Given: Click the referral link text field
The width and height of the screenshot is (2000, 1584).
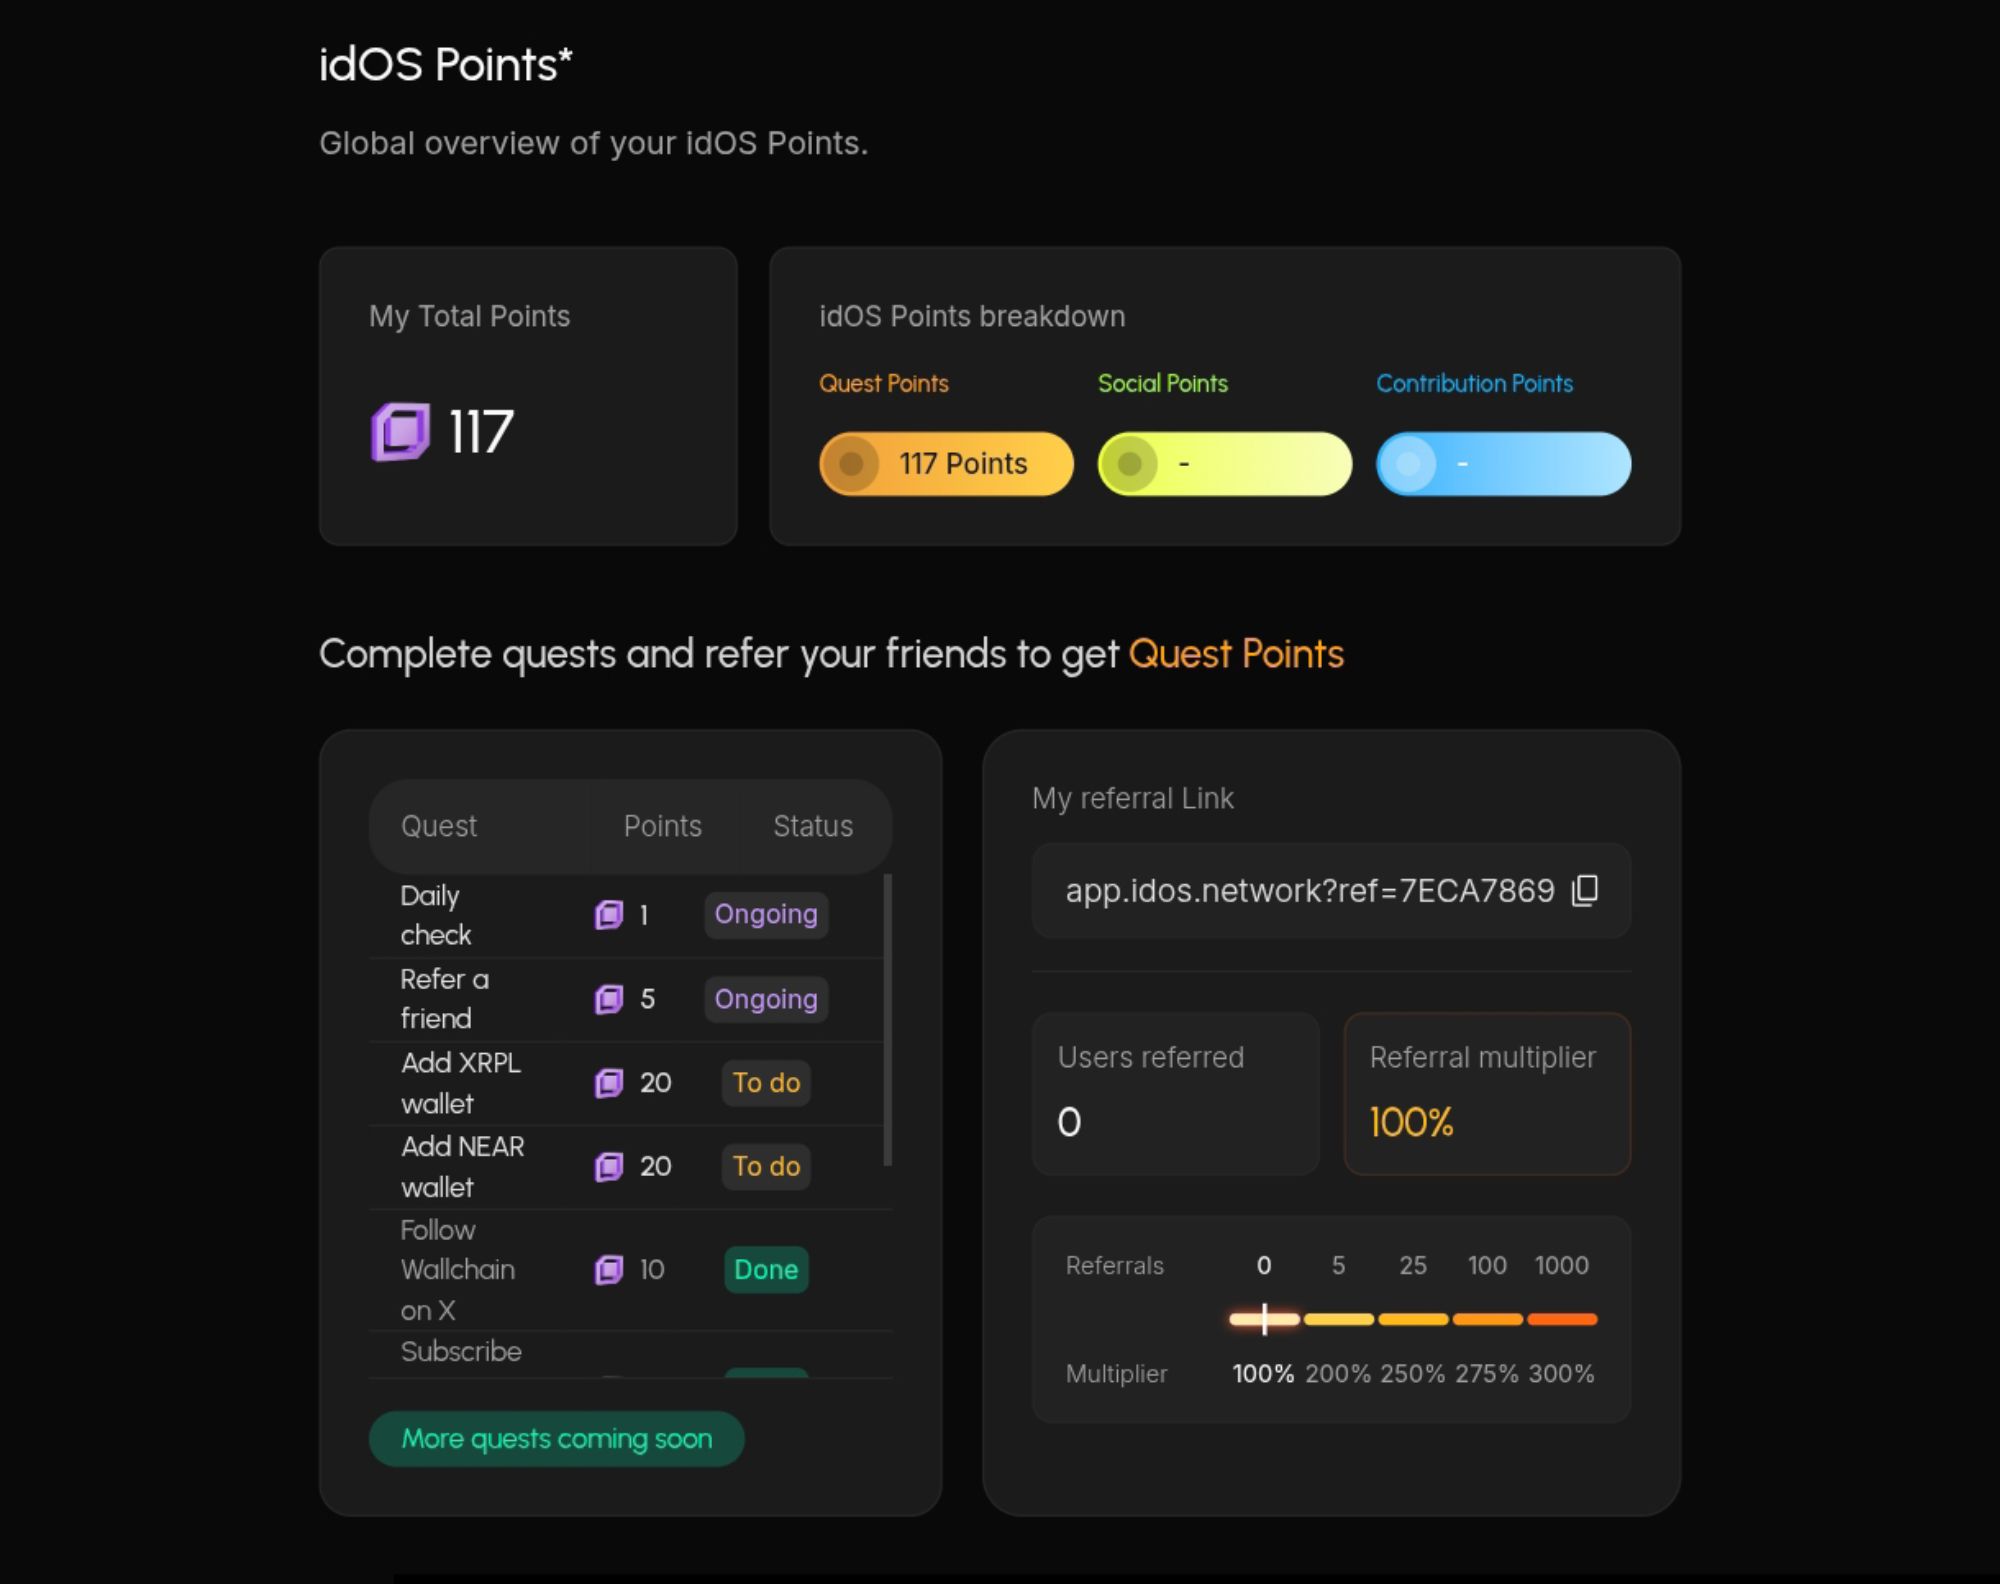Looking at the screenshot, I should (x=1309, y=890).
